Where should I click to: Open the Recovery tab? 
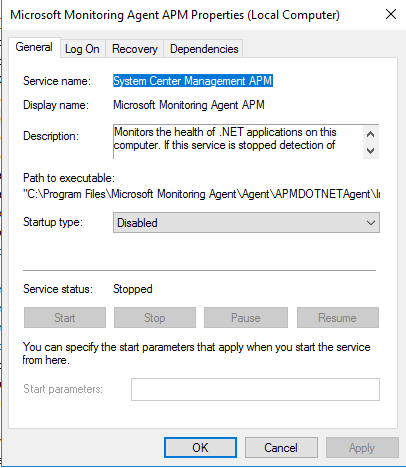(135, 49)
